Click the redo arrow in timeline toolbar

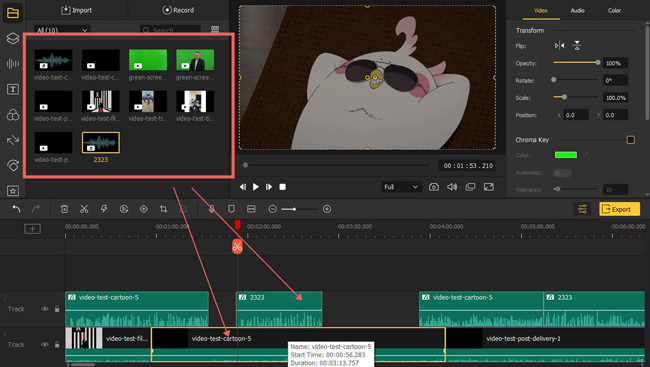click(36, 209)
